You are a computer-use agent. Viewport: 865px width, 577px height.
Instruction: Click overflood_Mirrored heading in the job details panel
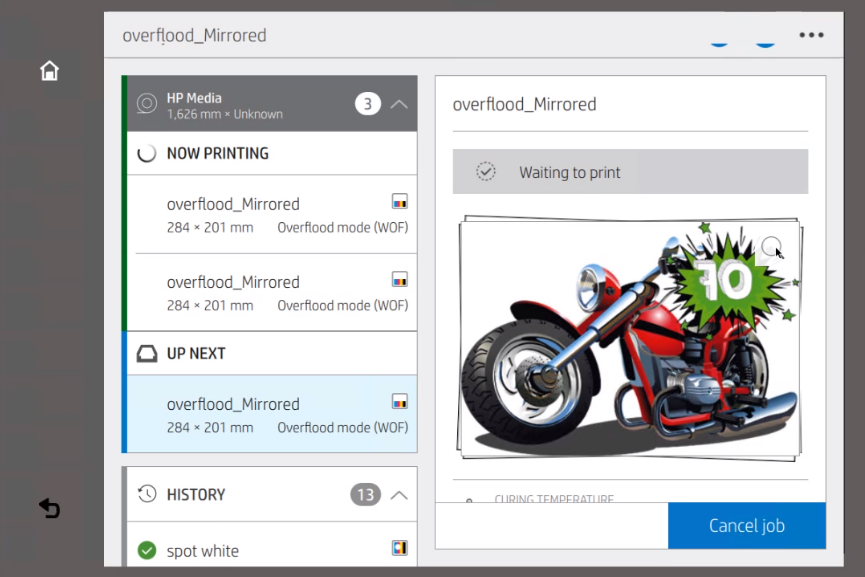[x=524, y=104]
